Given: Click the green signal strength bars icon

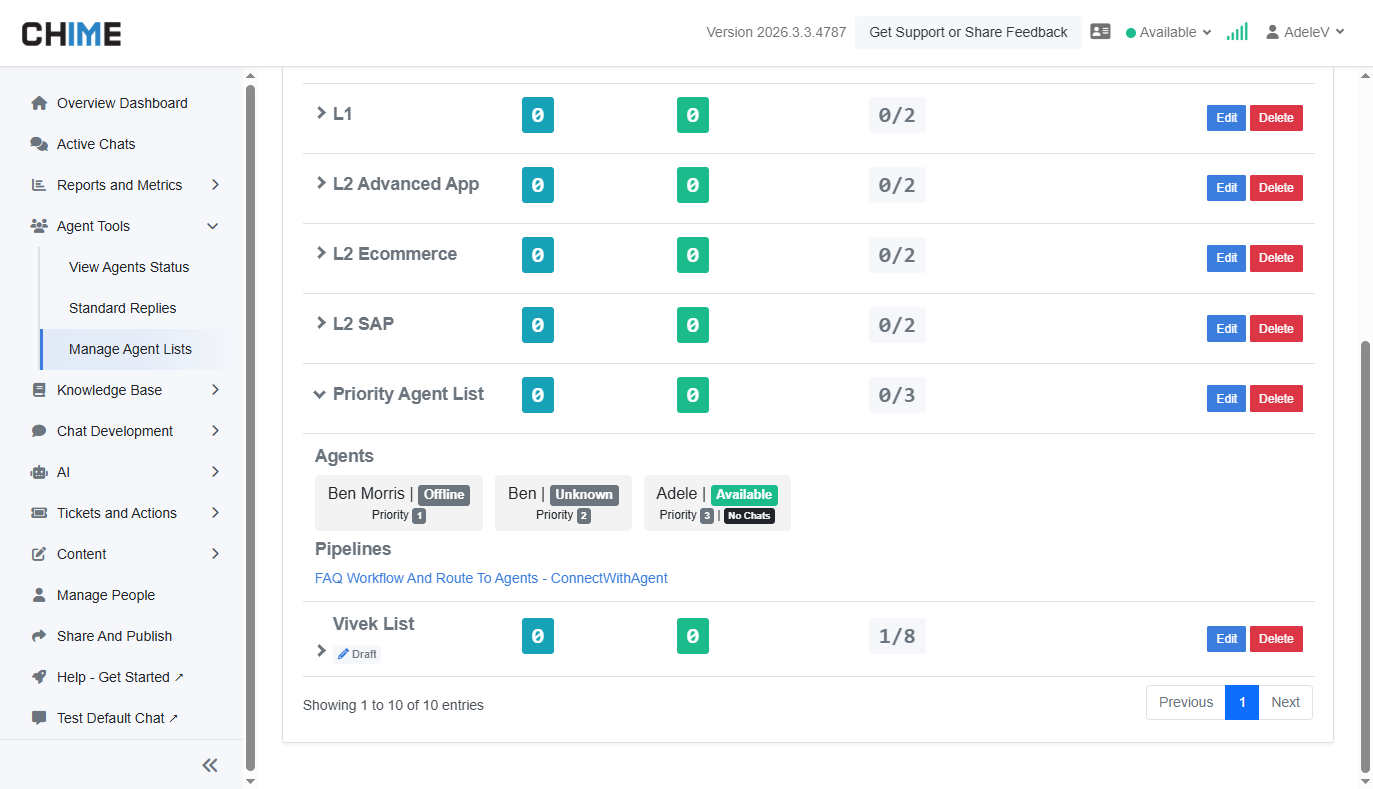Looking at the screenshot, I should (x=1237, y=32).
